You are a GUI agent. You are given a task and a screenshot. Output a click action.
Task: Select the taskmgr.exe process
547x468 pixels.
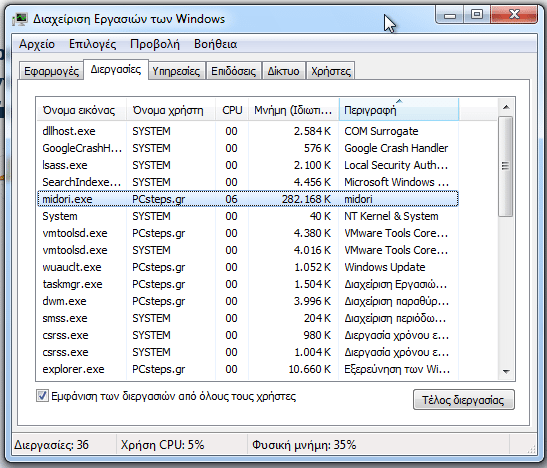pyautogui.click(x=248, y=284)
